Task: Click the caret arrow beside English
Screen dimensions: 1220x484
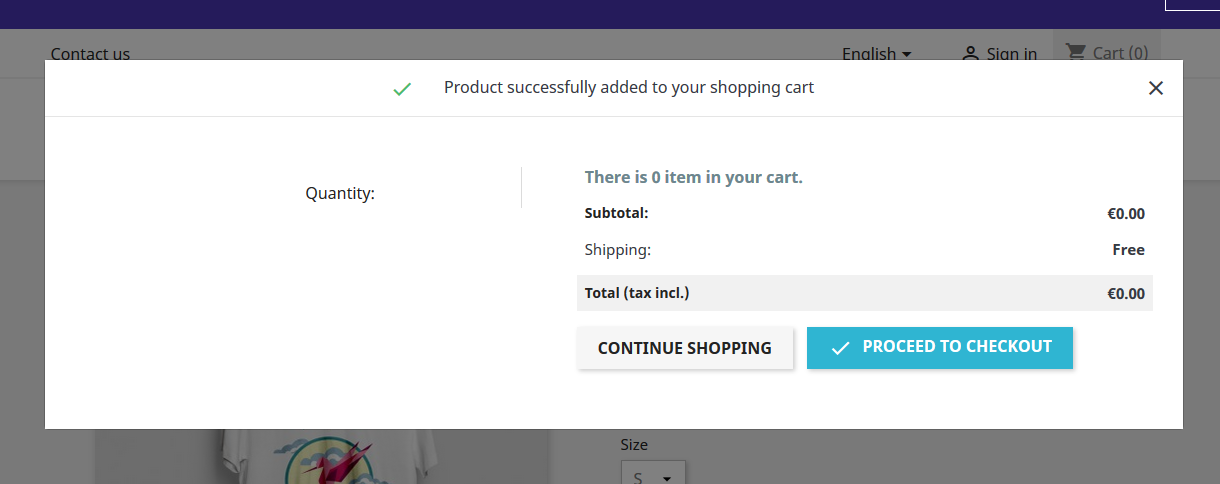Action: coord(907,54)
